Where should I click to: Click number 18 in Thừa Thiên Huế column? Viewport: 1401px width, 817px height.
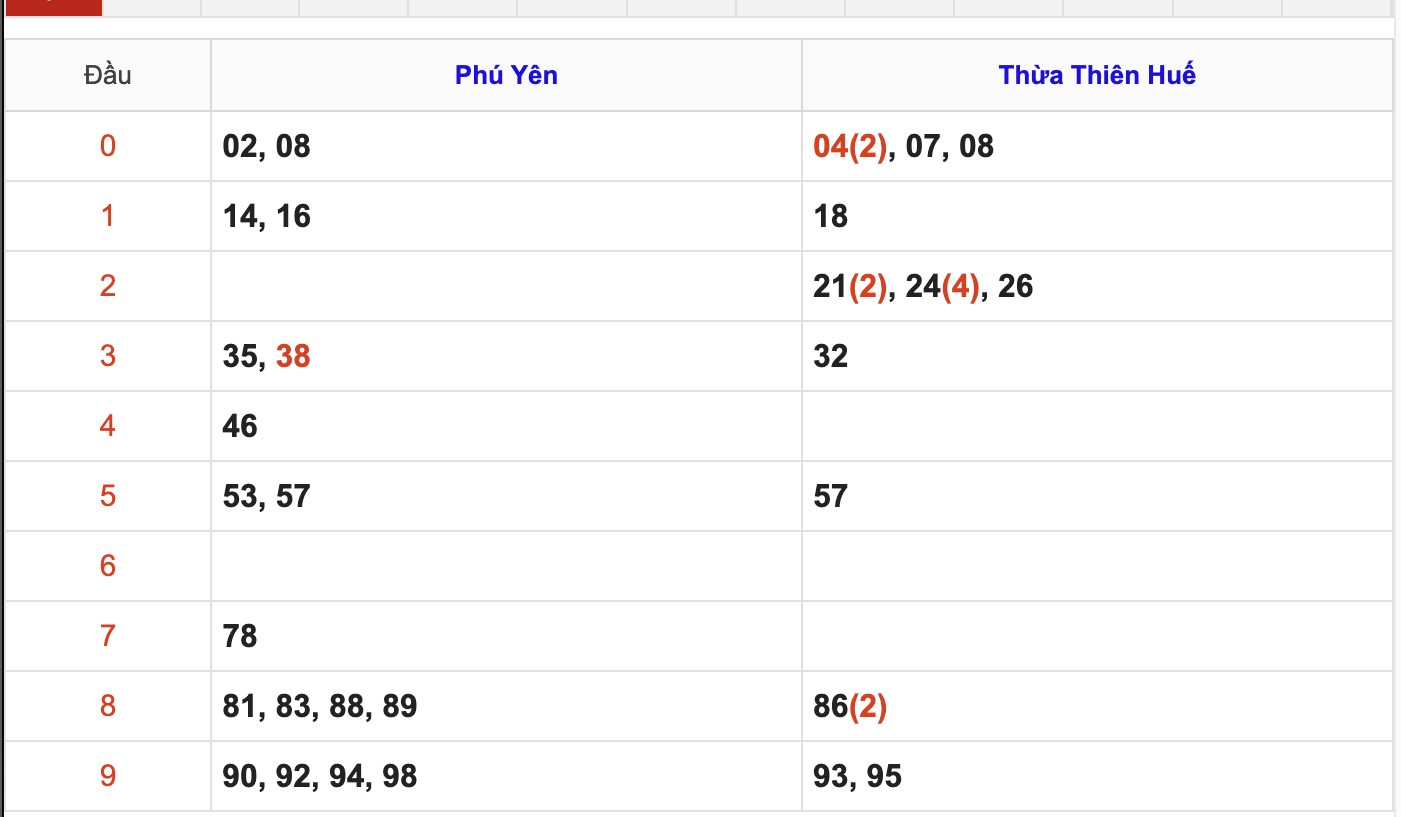click(x=831, y=216)
